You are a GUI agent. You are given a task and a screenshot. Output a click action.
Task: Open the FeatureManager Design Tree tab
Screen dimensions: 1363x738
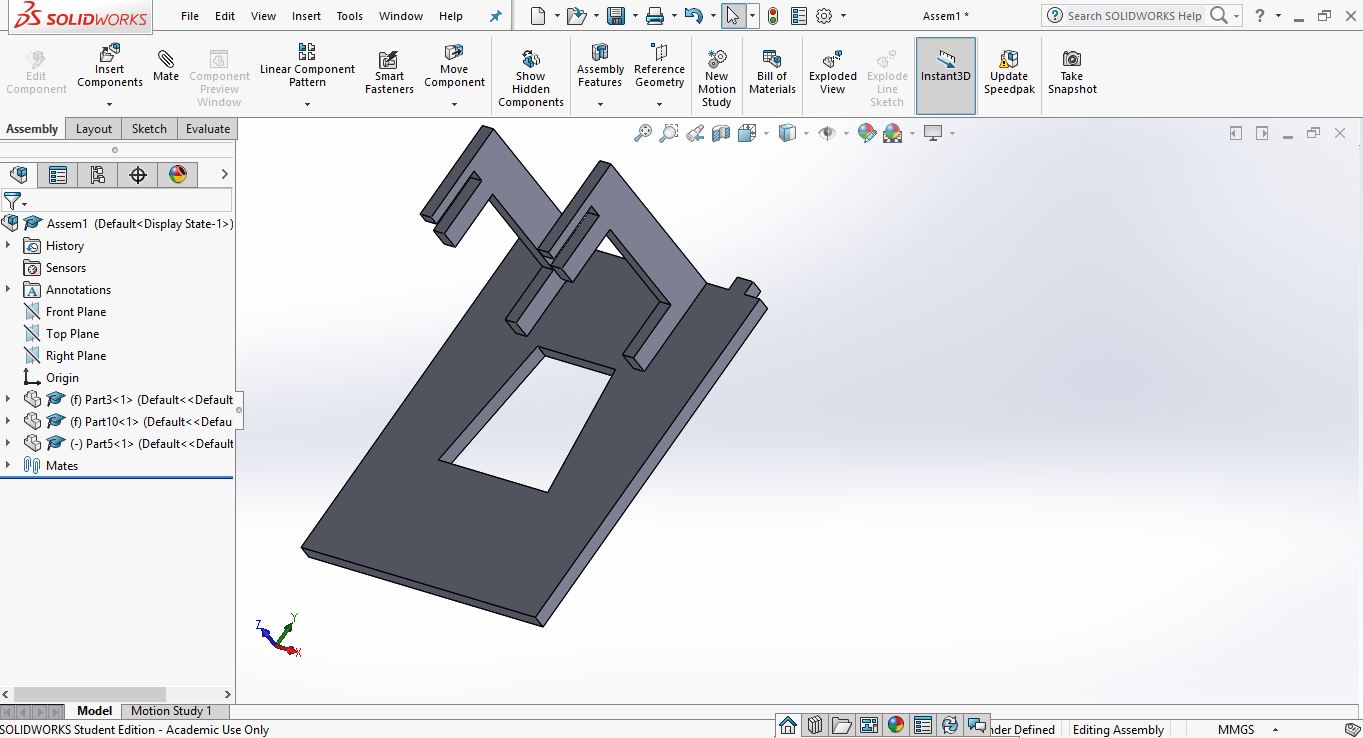[x=18, y=175]
